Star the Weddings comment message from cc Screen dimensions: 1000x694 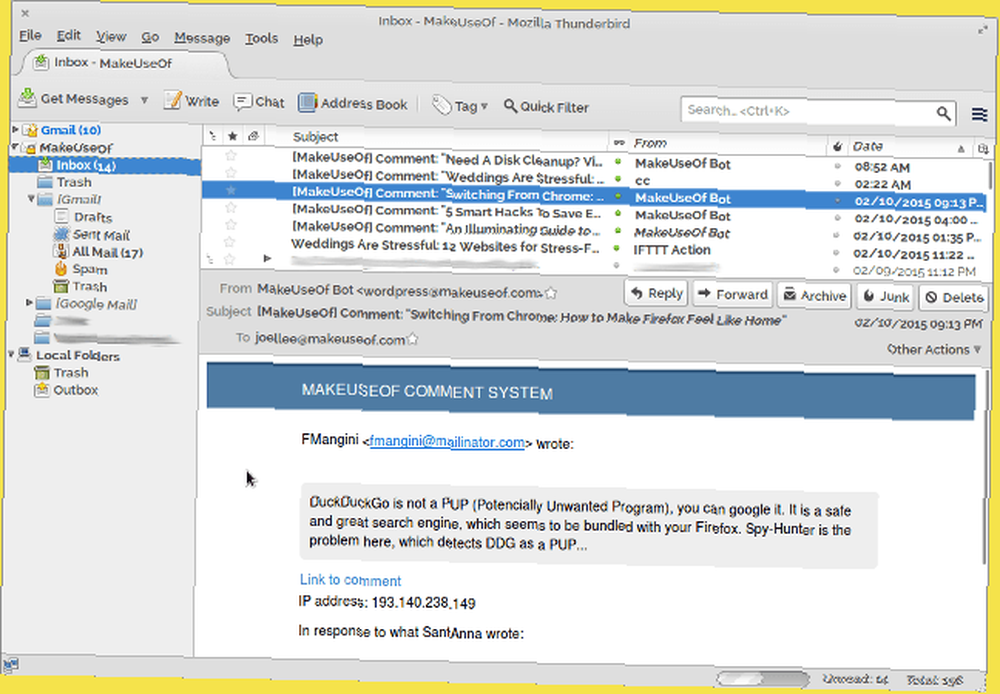pos(231,172)
